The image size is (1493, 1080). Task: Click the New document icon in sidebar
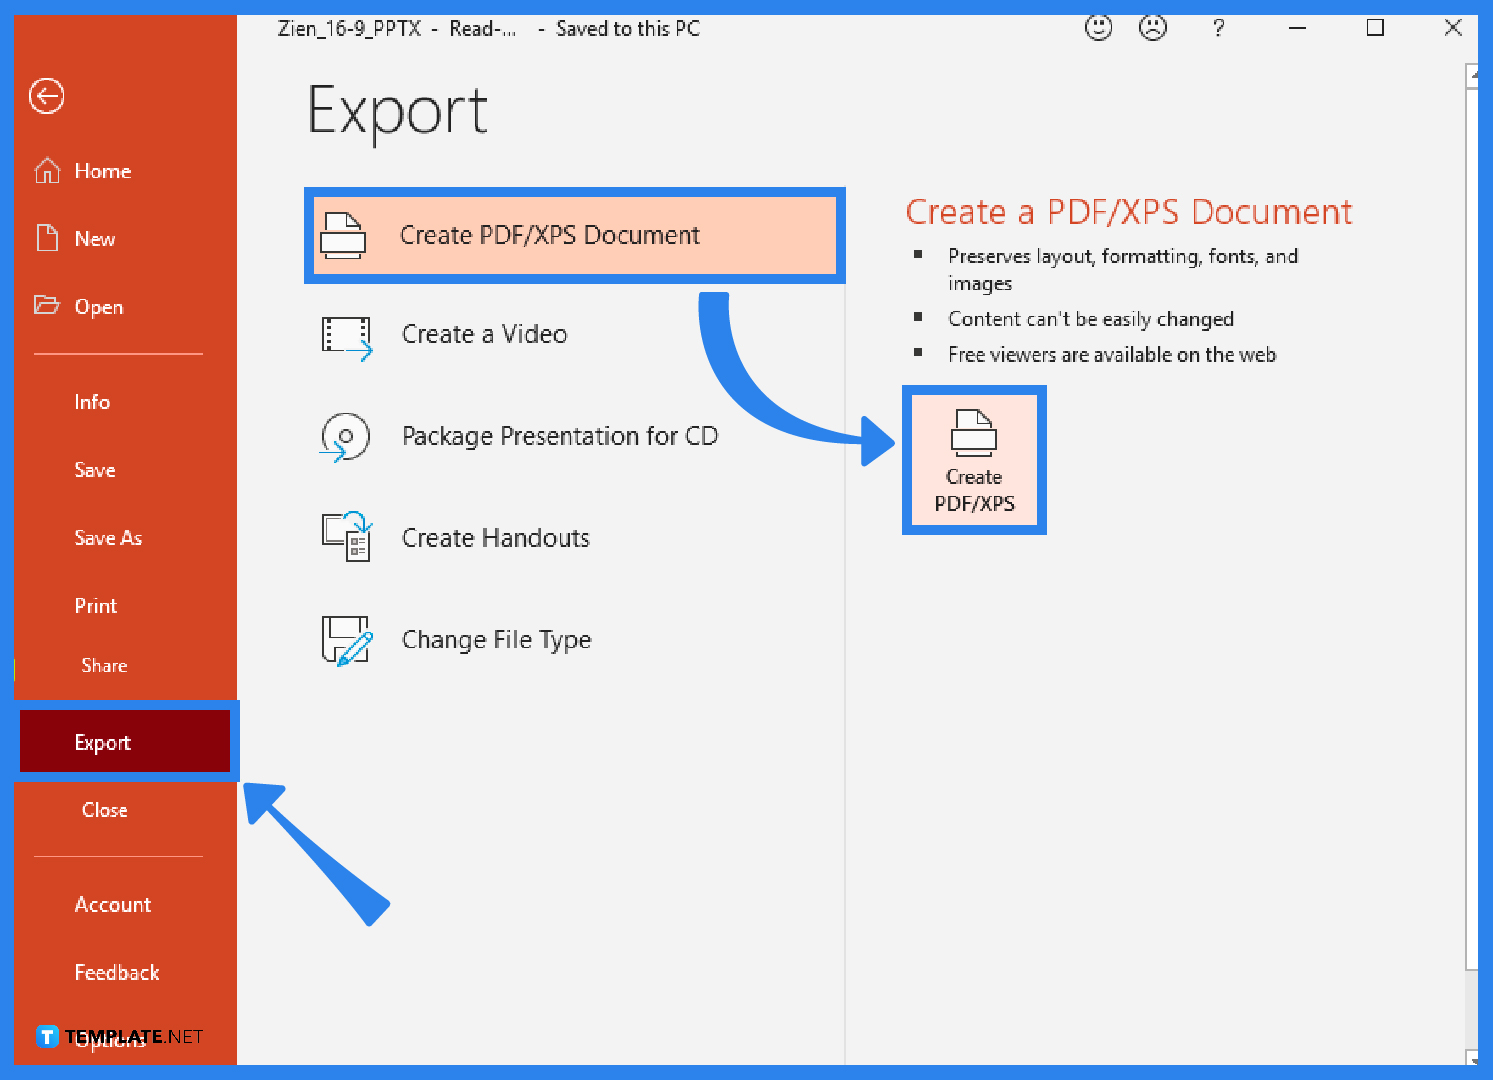click(x=46, y=238)
